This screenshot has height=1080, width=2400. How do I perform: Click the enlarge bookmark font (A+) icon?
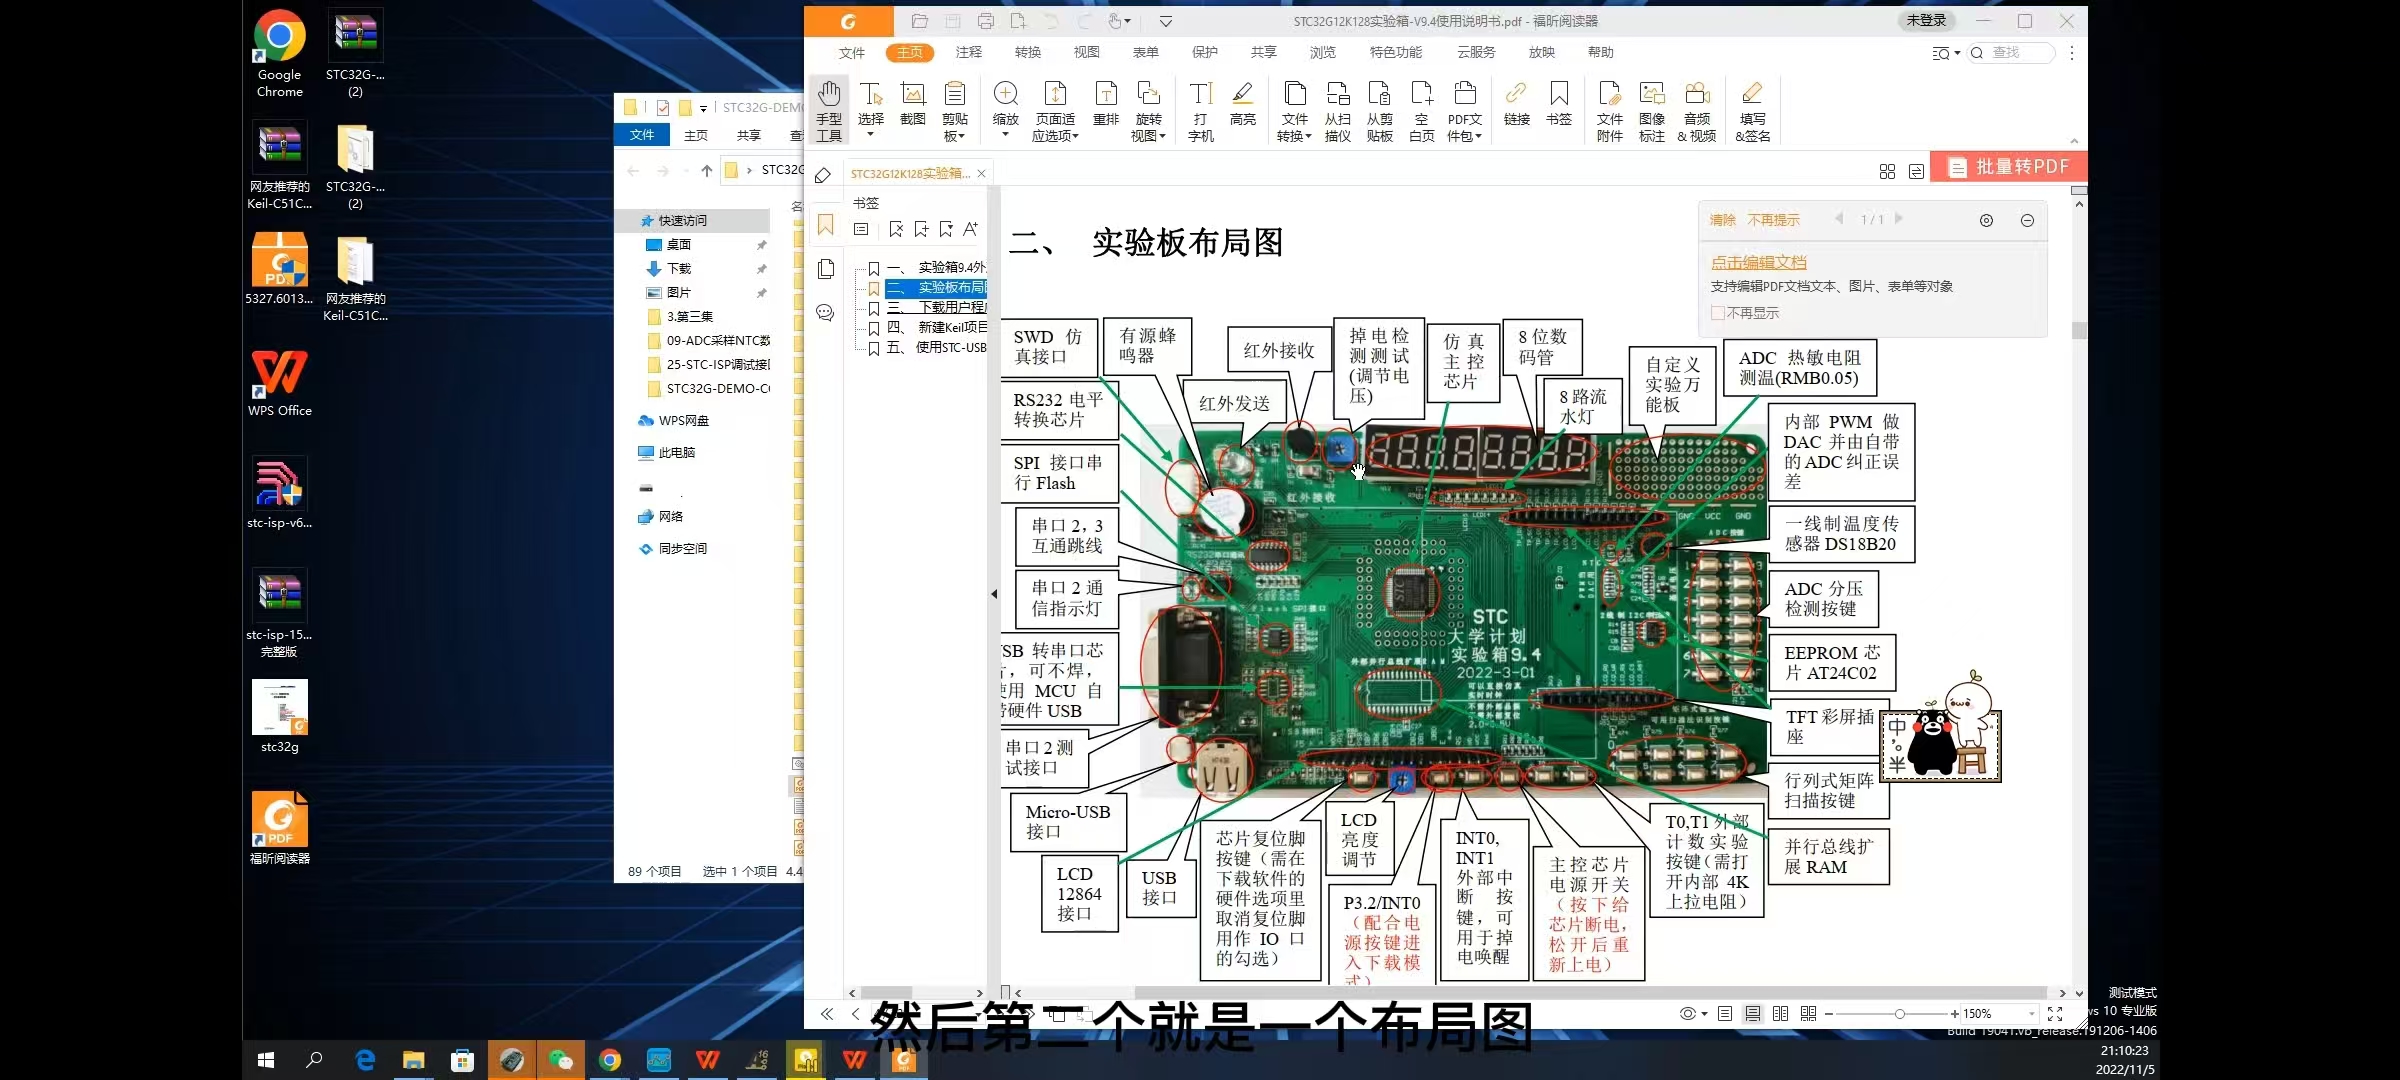(970, 229)
